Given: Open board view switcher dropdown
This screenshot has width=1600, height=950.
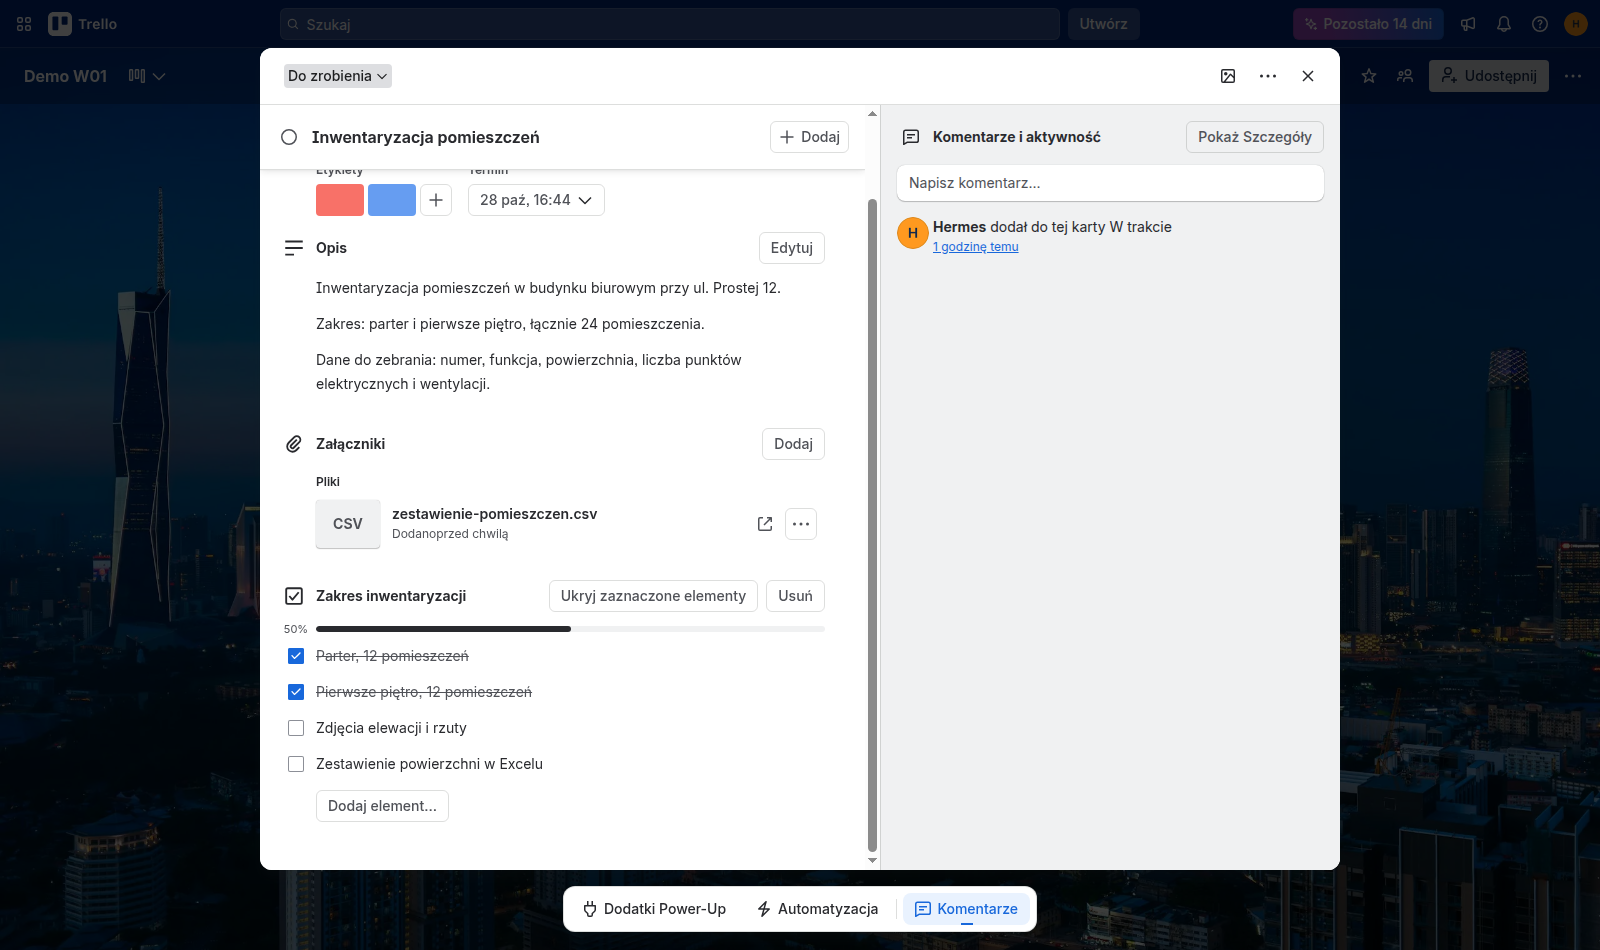Looking at the screenshot, I should [147, 76].
